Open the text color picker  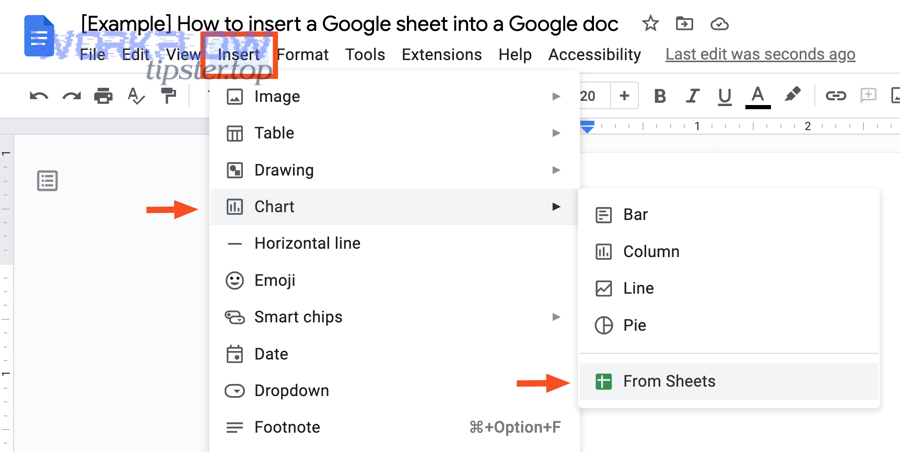point(758,96)
